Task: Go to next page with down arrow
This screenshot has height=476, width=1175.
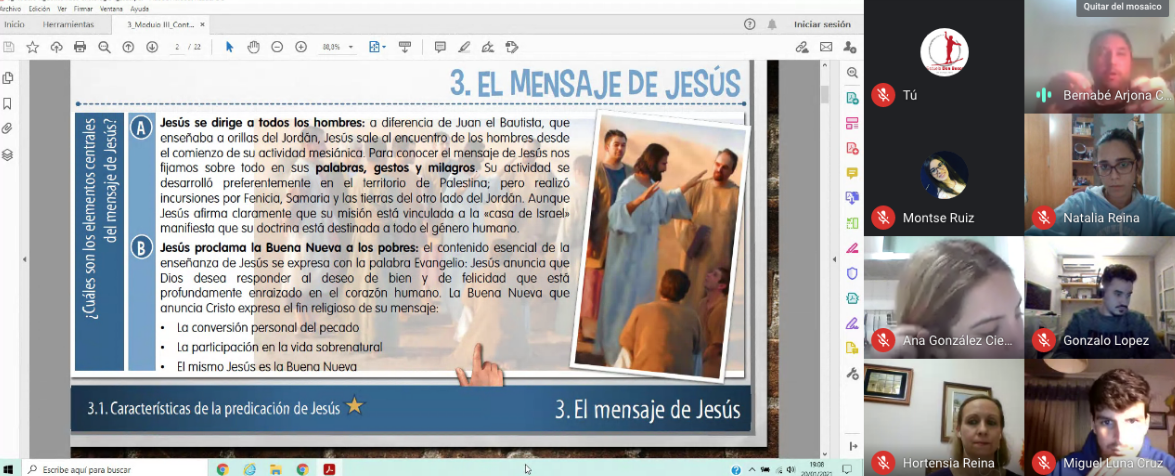Action: (x=152, y=47)
